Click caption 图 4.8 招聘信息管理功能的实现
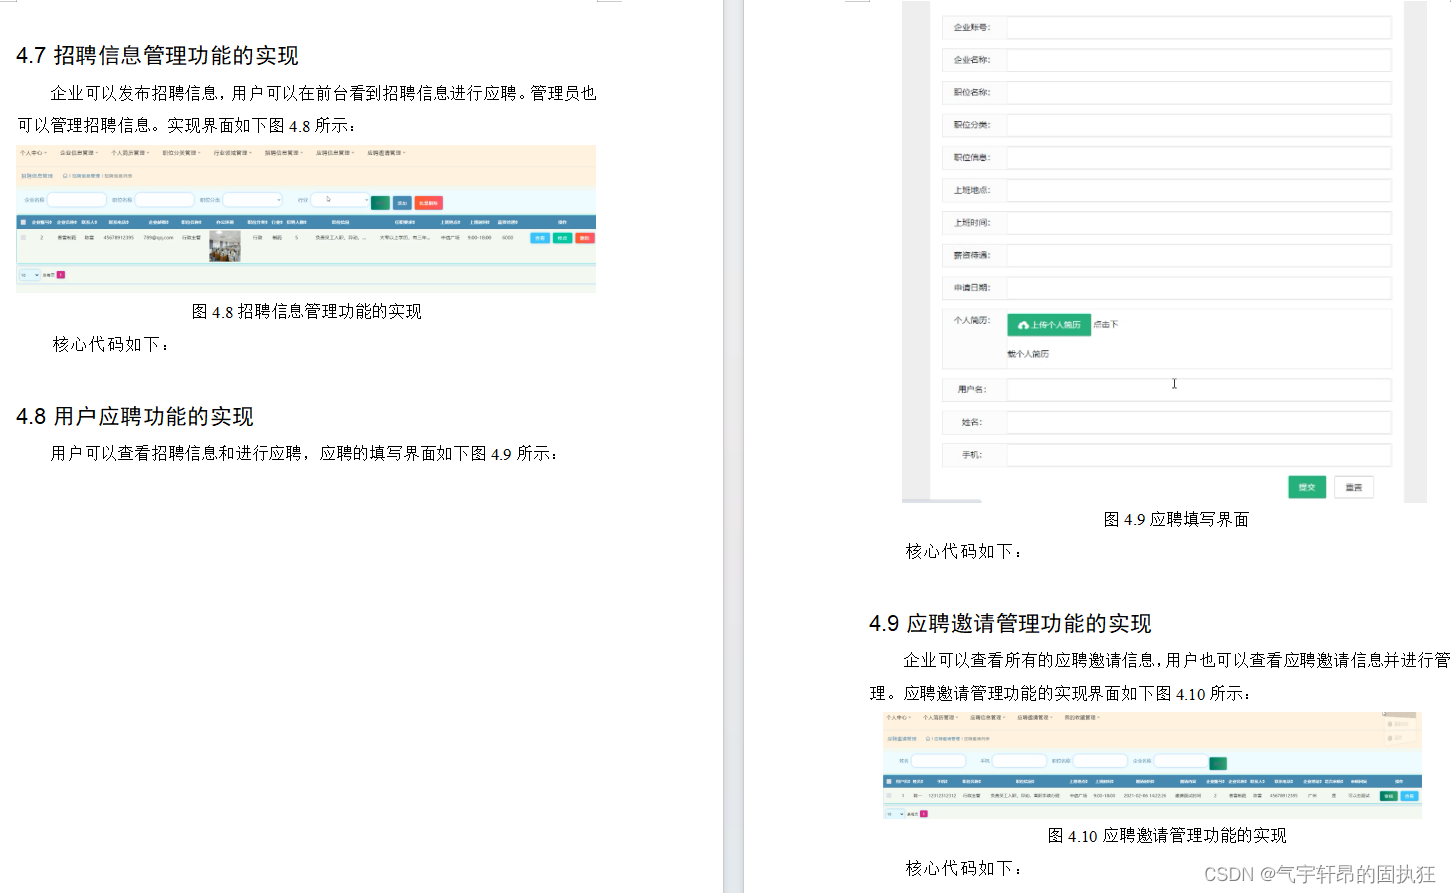1451x893 pixels. (307, 311)
